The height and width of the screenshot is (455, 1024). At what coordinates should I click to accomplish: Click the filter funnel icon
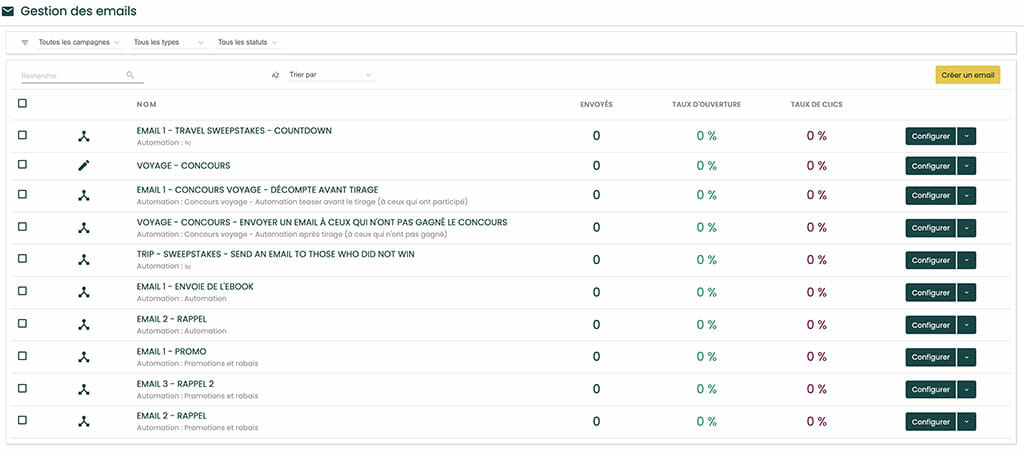[x=25, y=42]
